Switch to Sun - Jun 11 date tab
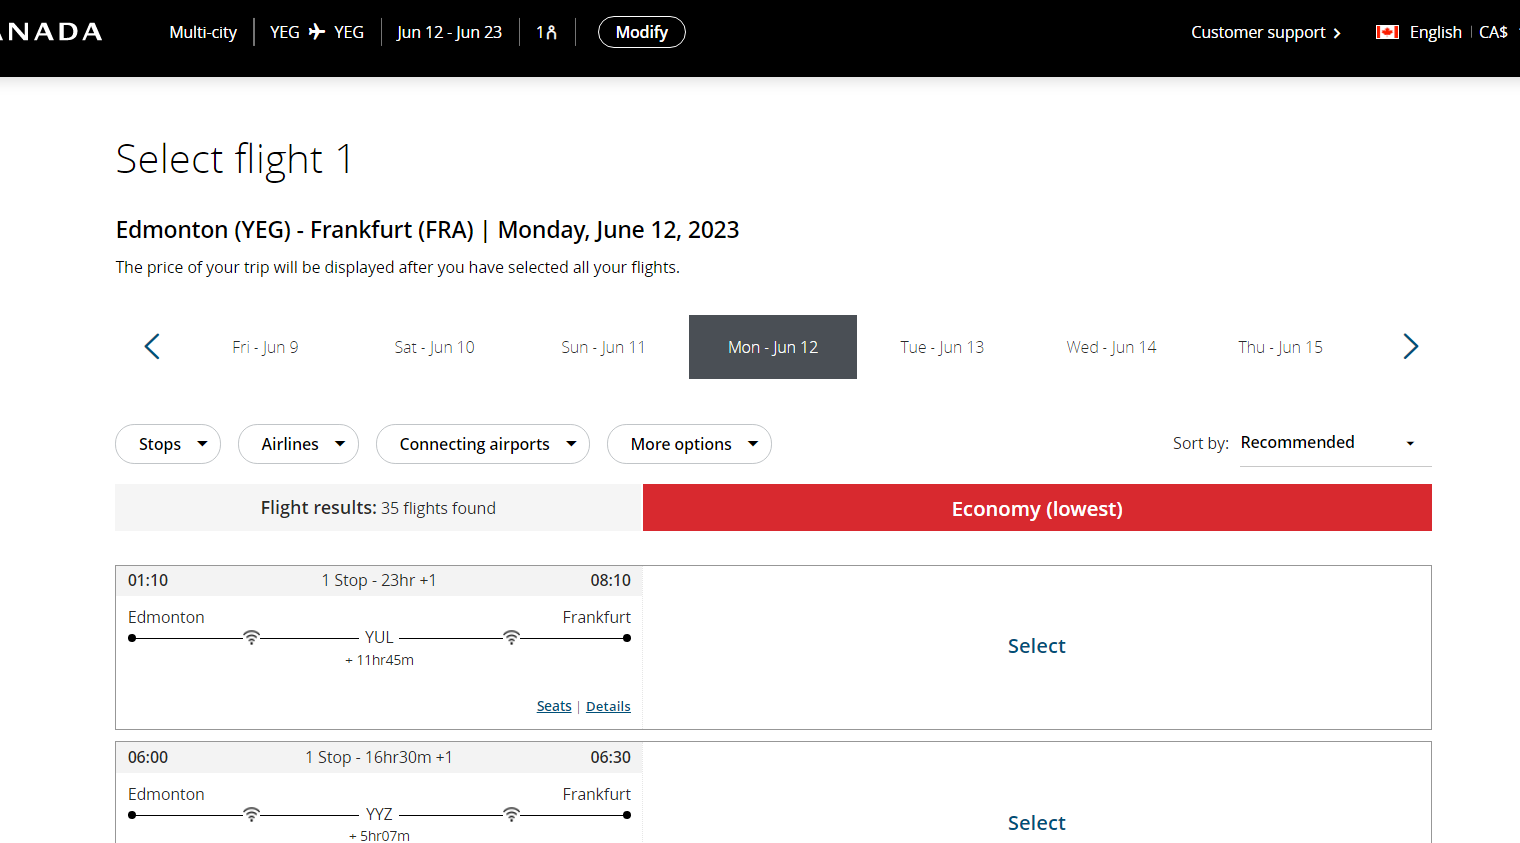The image size is (1520, 843). click(x=603, y=347)
